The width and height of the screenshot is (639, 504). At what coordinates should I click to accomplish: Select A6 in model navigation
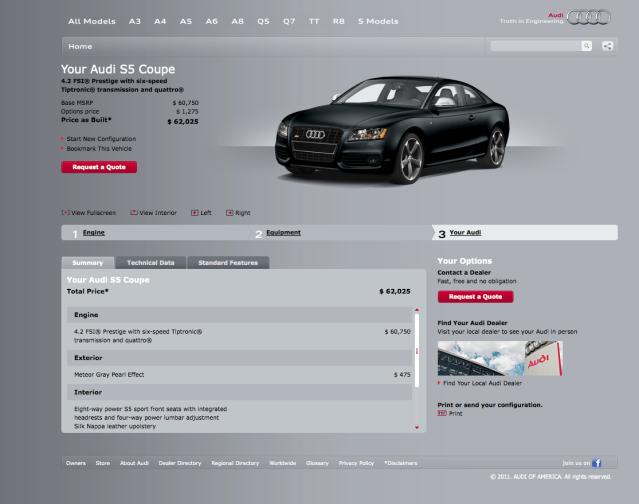pyautogui.click(x=212, y=21)
